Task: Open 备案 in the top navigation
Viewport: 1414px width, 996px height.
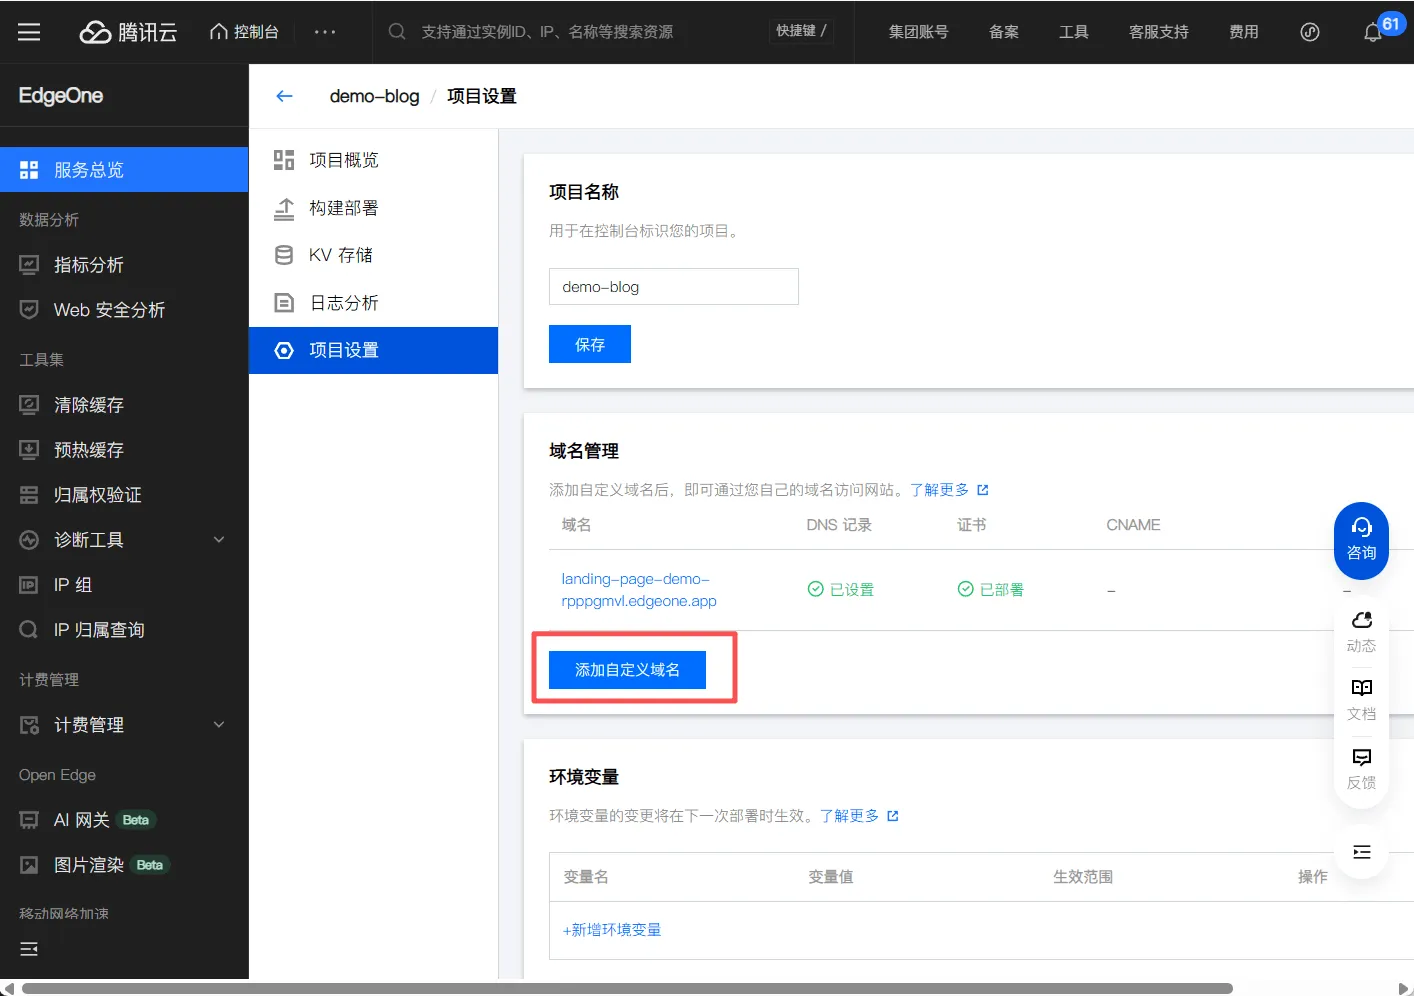Action: [x=1003, y=32]
